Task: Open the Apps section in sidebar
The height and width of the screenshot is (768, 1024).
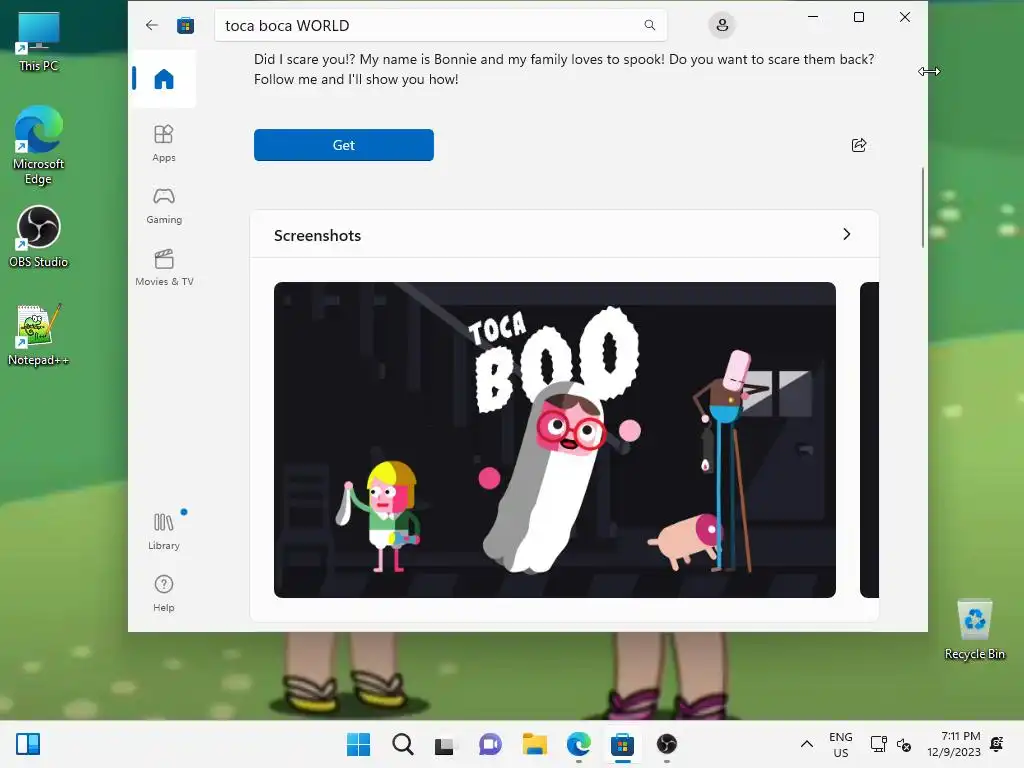Action: pyautogui.click(x=164, y=143)
